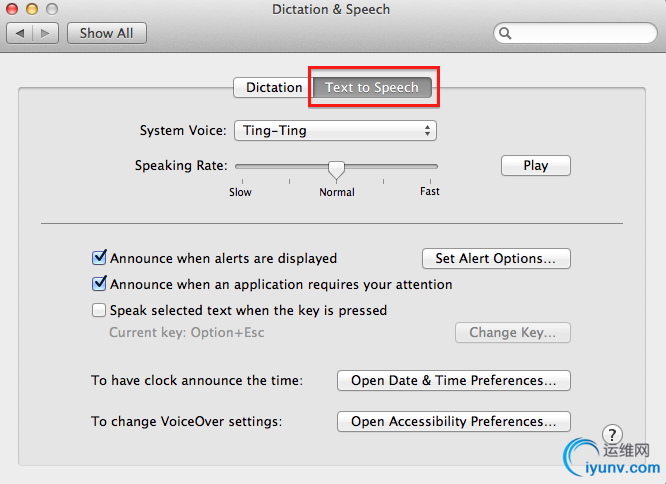Click into the search field

click(580, 33)
